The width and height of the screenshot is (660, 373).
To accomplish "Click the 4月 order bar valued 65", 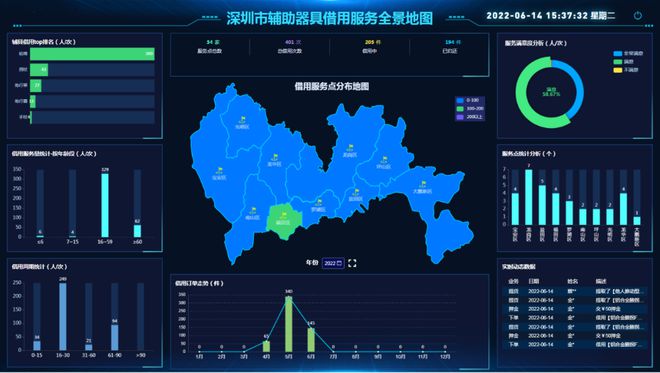I will point(266,346).
